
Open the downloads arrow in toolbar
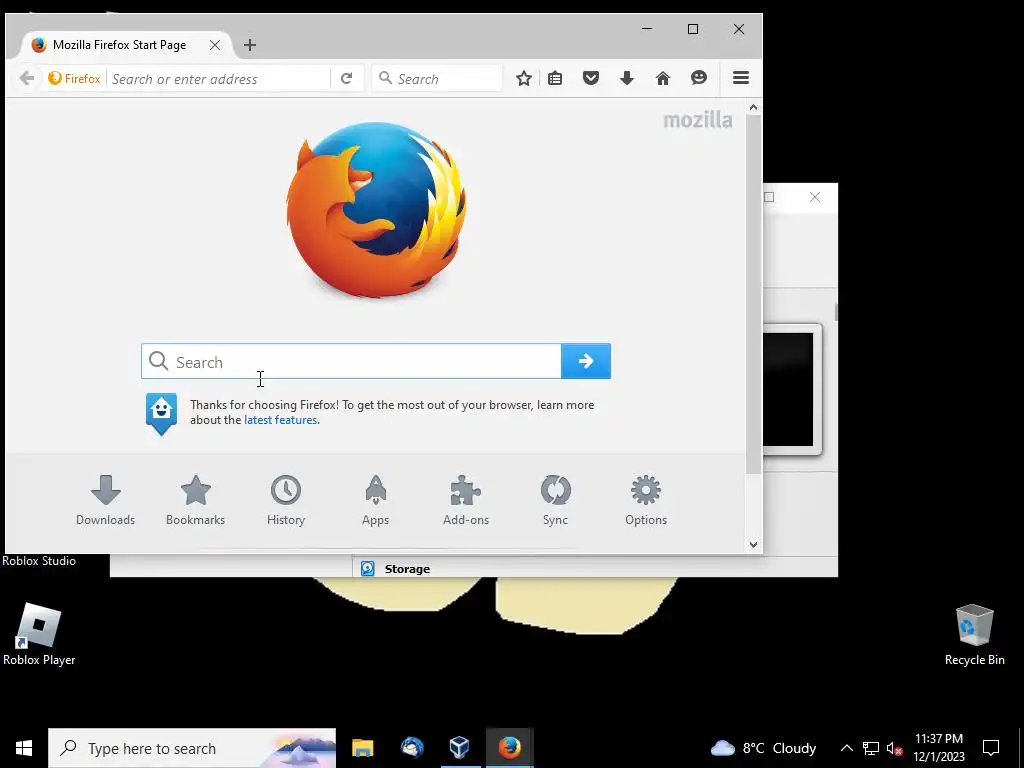(x=627, y=78)
